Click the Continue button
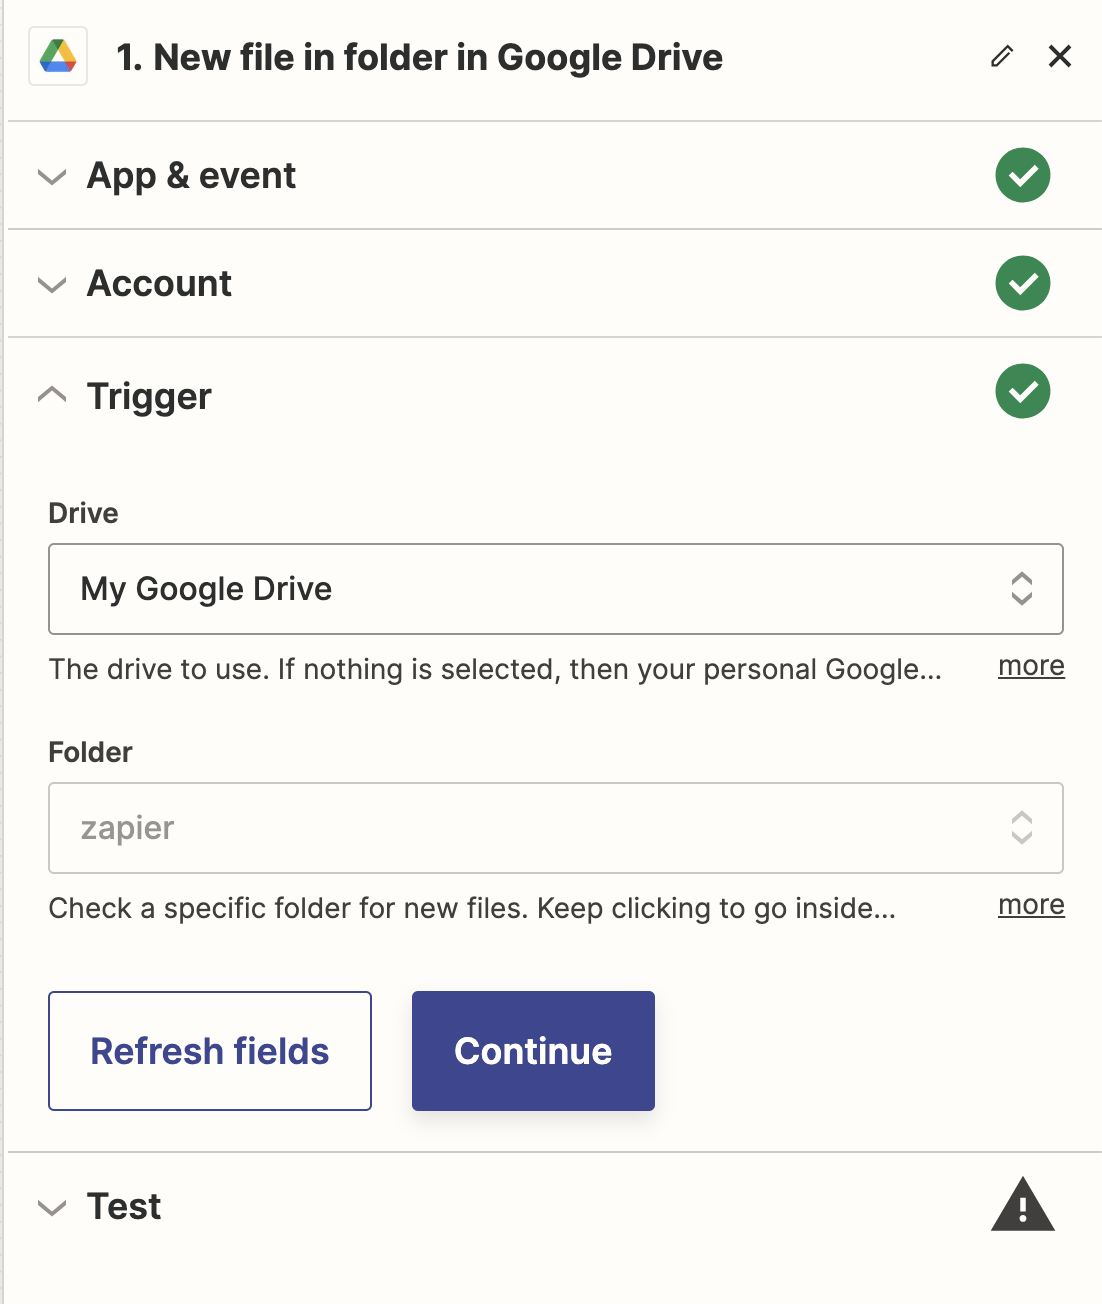Viewport: 1102px width, 1304px height. click(533, 1051)
